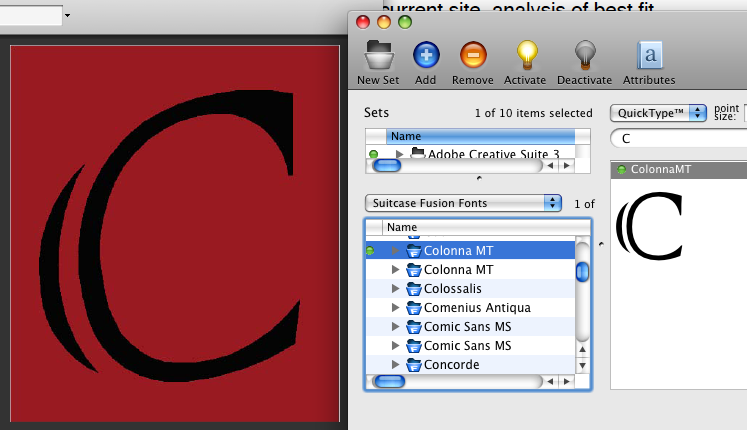Click the fonts list scroll up arrow
The height and width of the screenshot is (430, 747).
(x=582, y=349)
